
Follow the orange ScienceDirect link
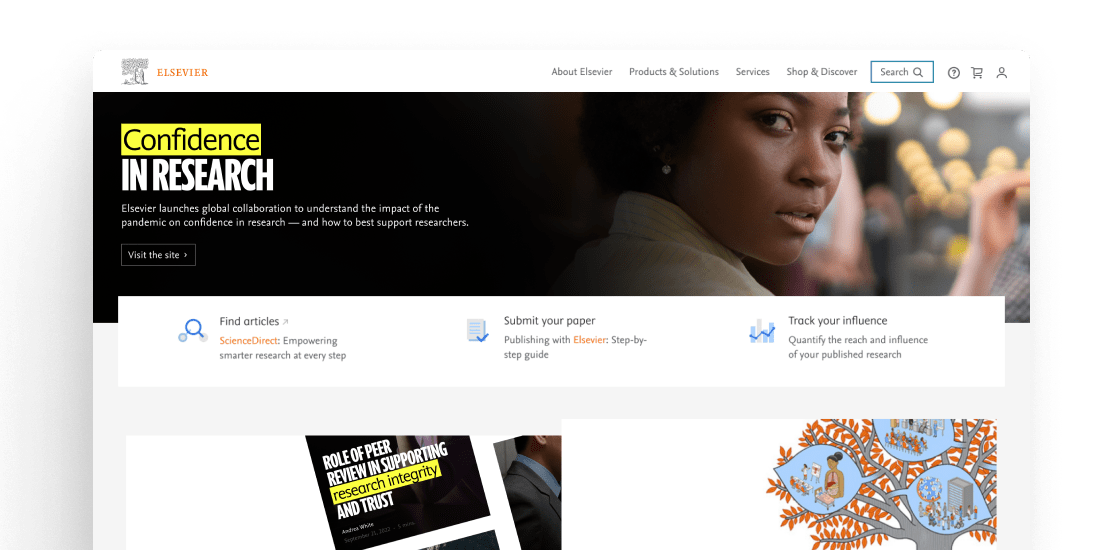click(249, 341)
